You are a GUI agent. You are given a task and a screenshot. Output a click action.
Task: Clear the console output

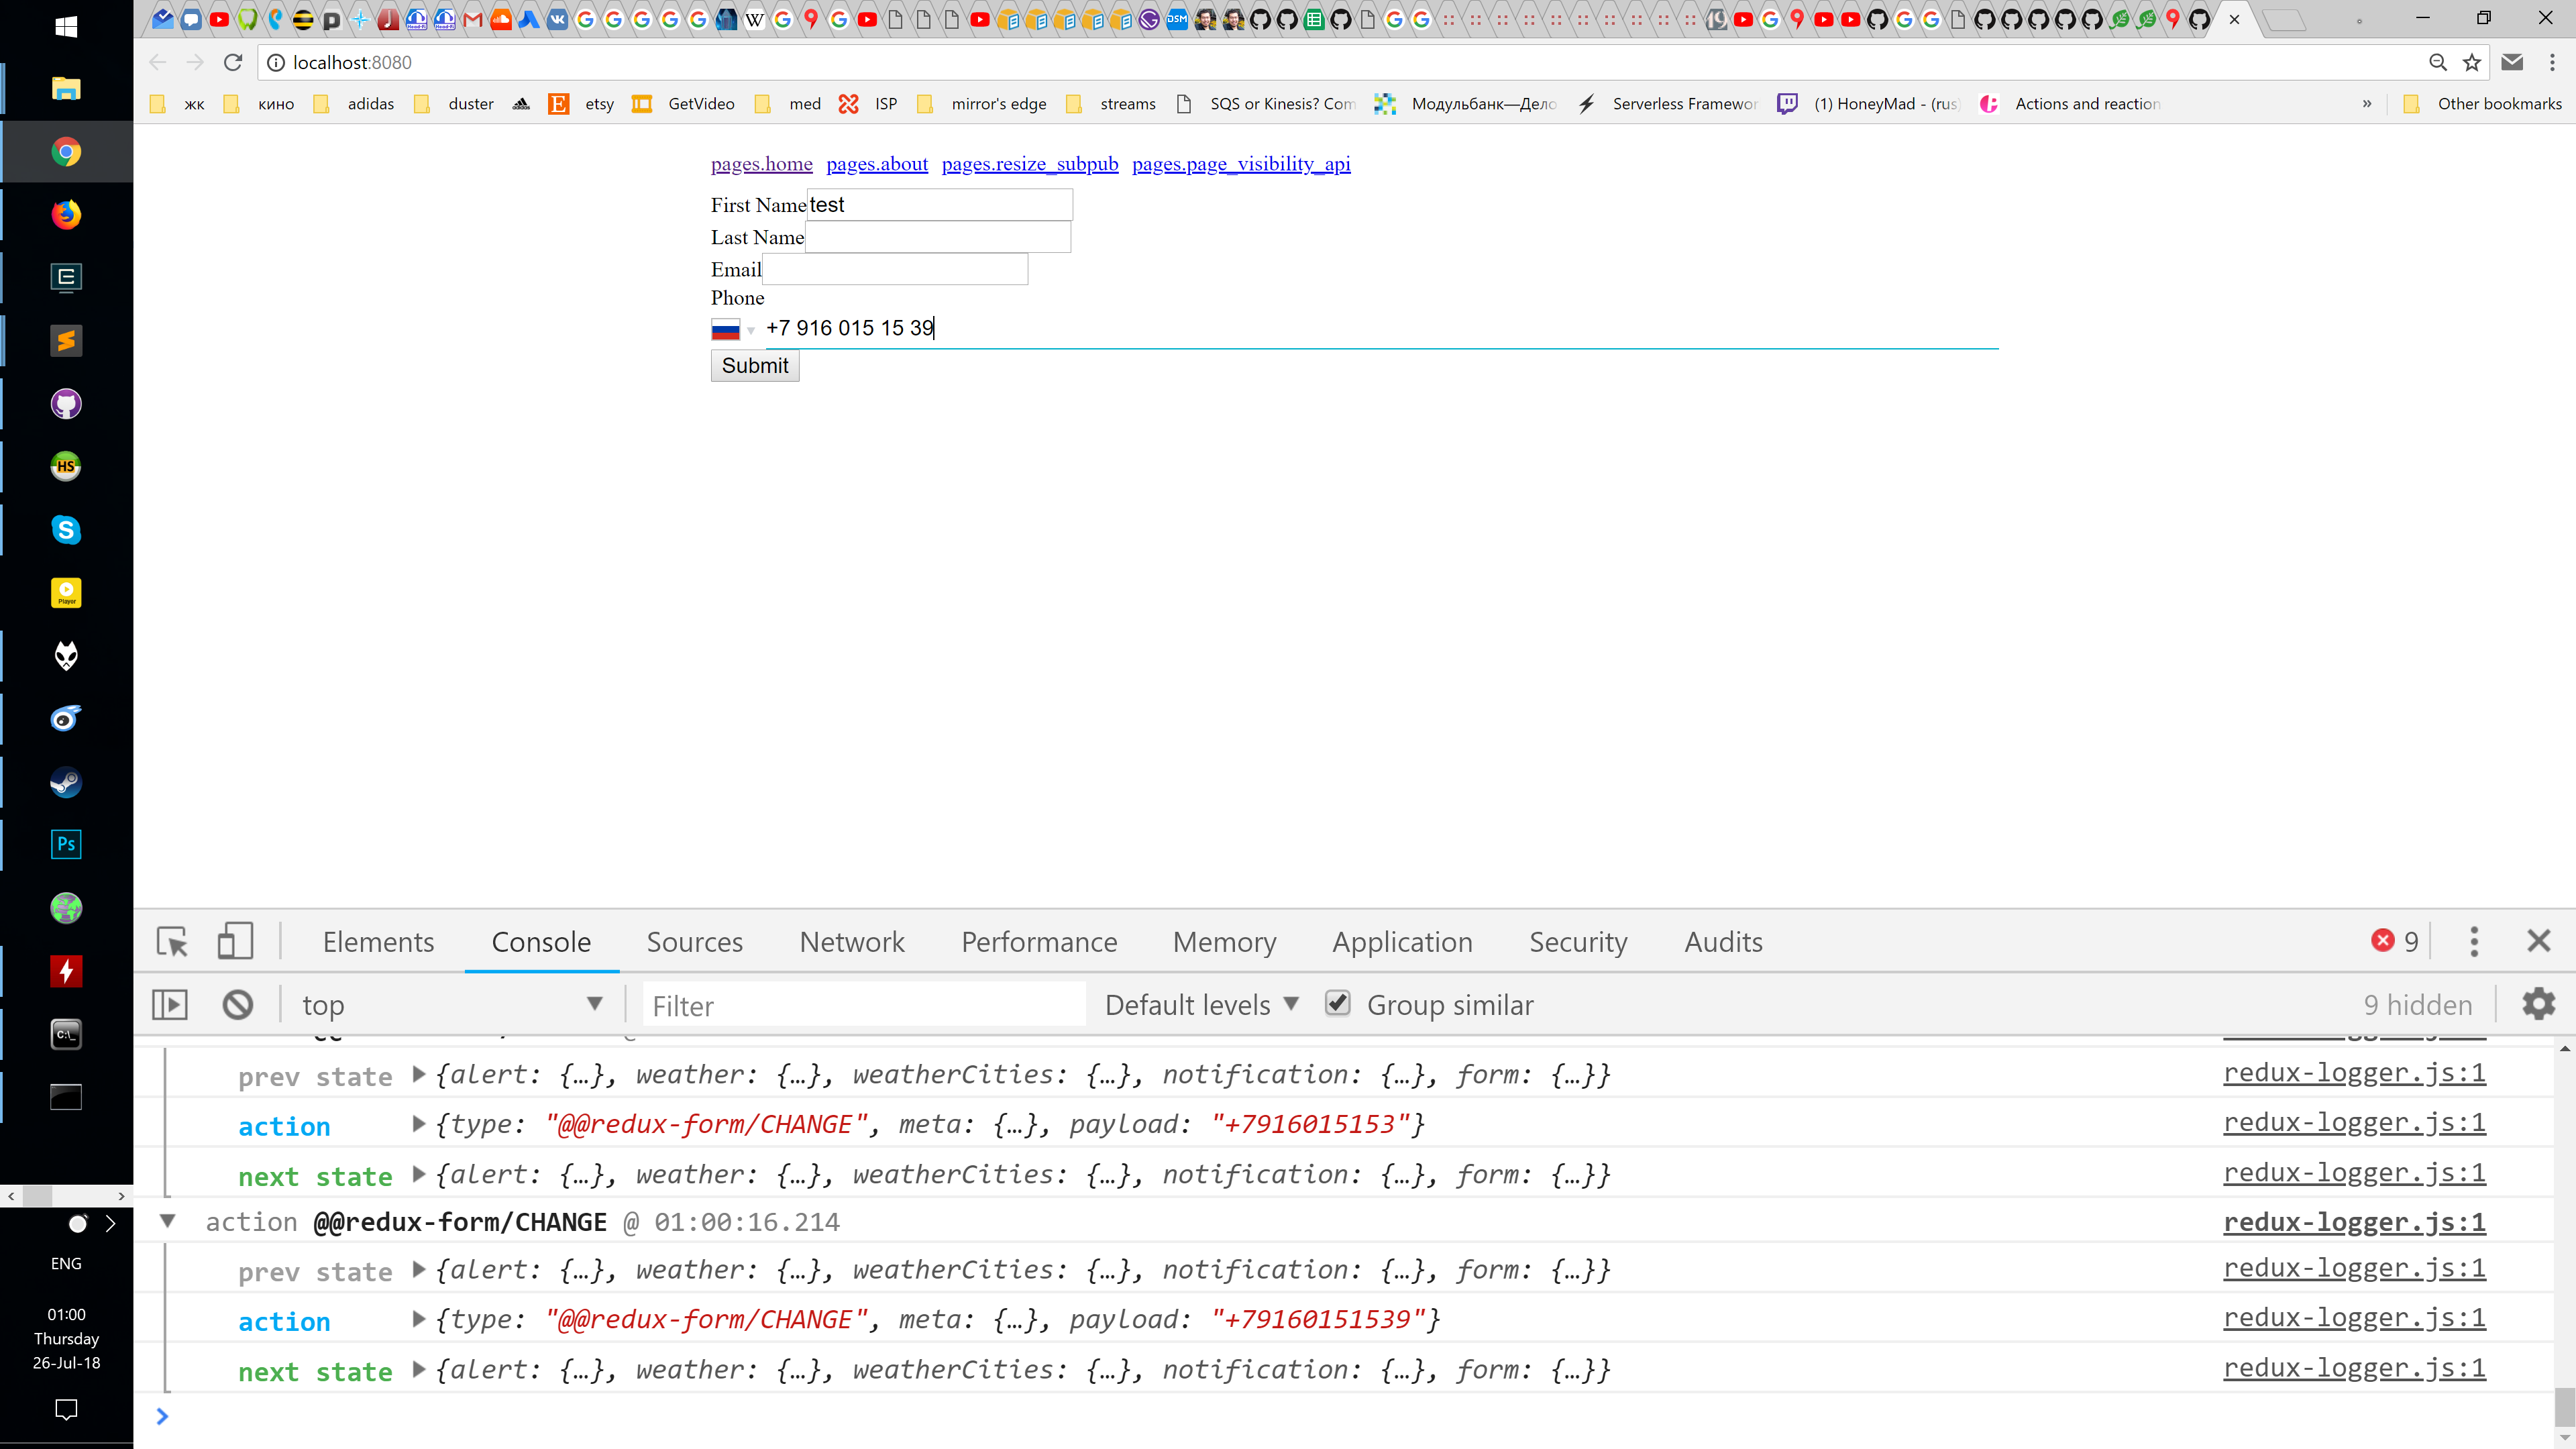pyautogui.click(x=237, y=1004)
